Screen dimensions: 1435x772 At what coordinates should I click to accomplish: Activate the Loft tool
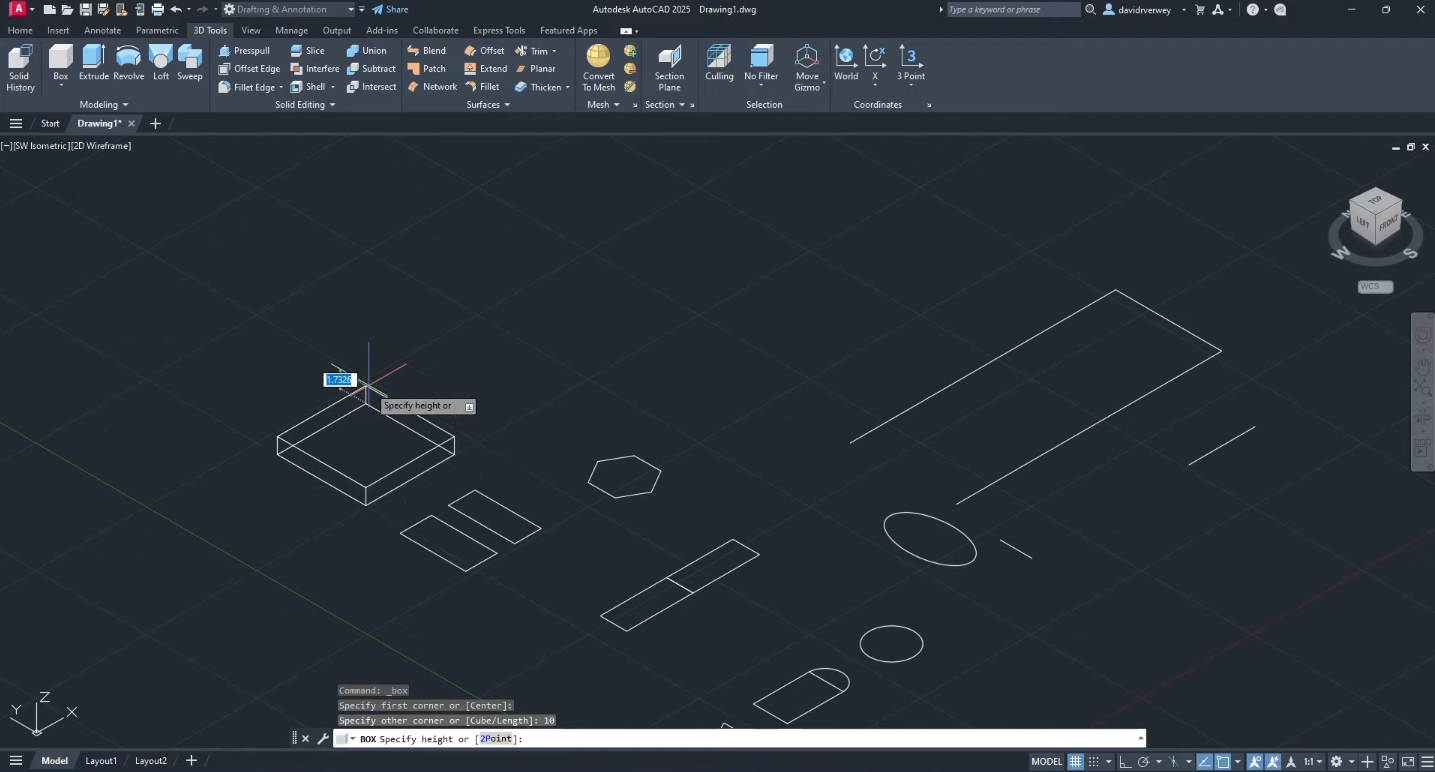tap(161, 62)
